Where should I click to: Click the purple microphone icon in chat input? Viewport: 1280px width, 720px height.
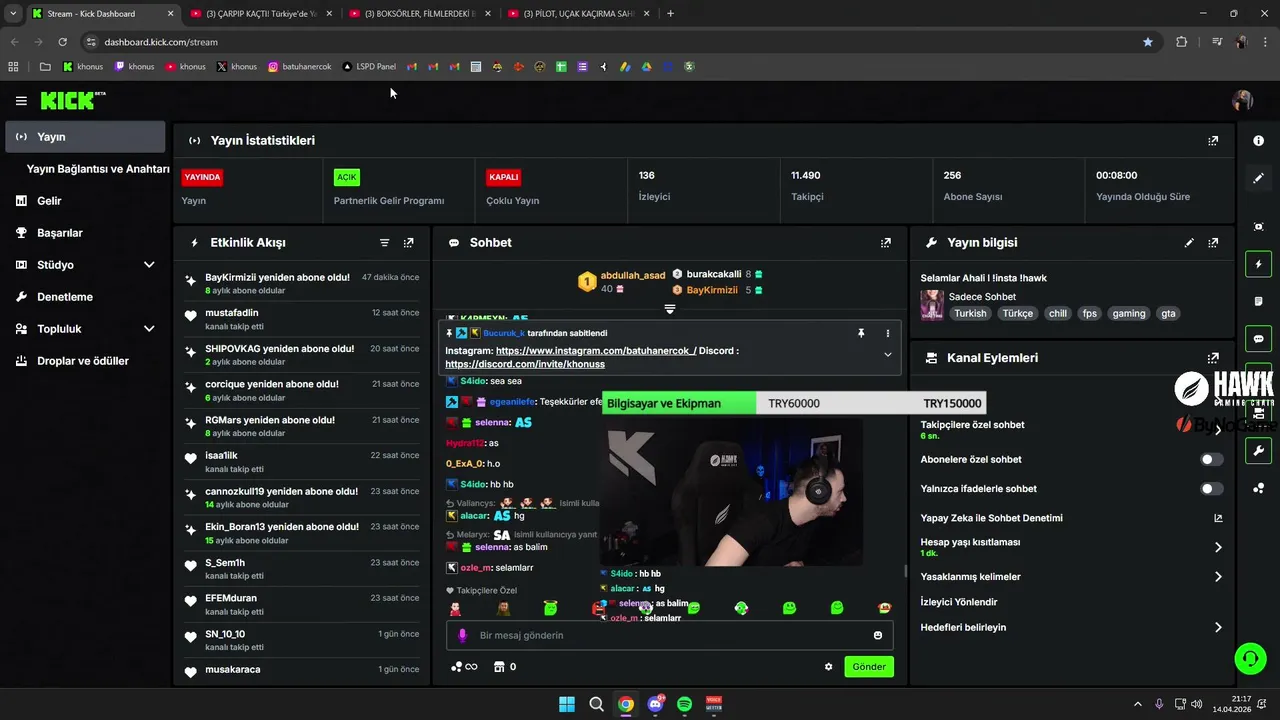point(462,635)
